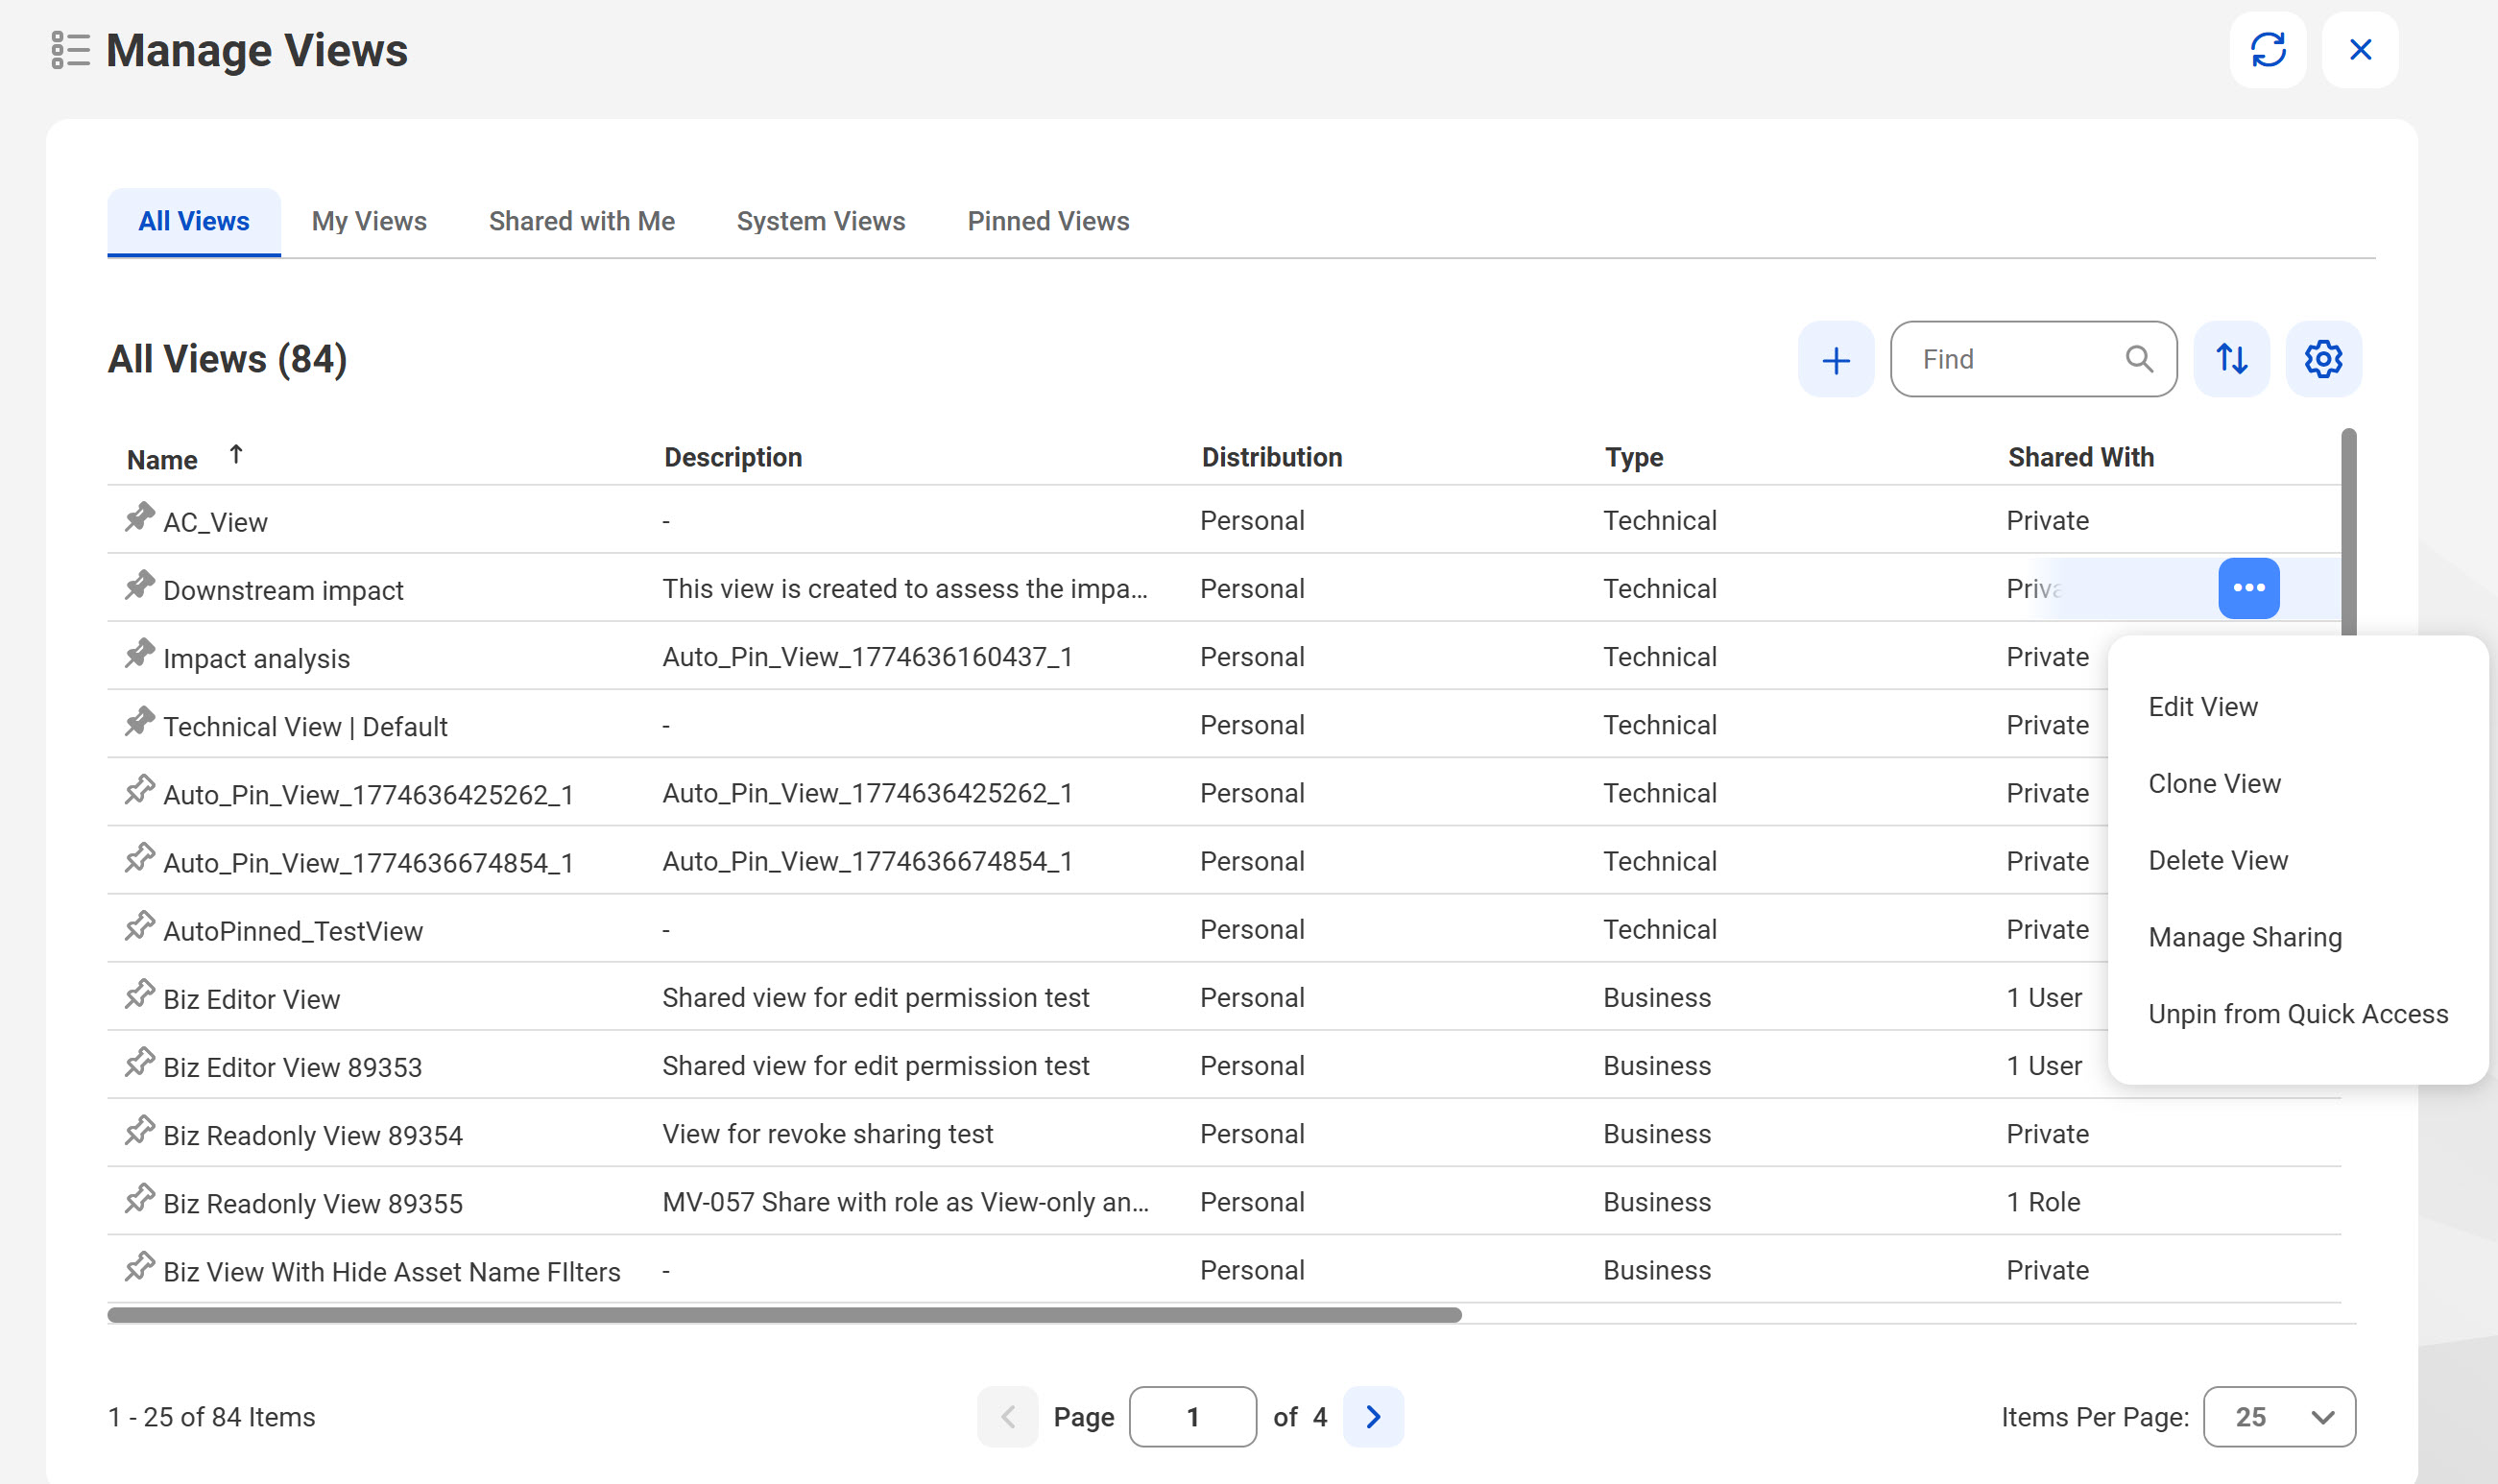Click the Biz Readonly View 89354 name
This screenshot has height=1484, width=2498.
(x=312, y=1136)
